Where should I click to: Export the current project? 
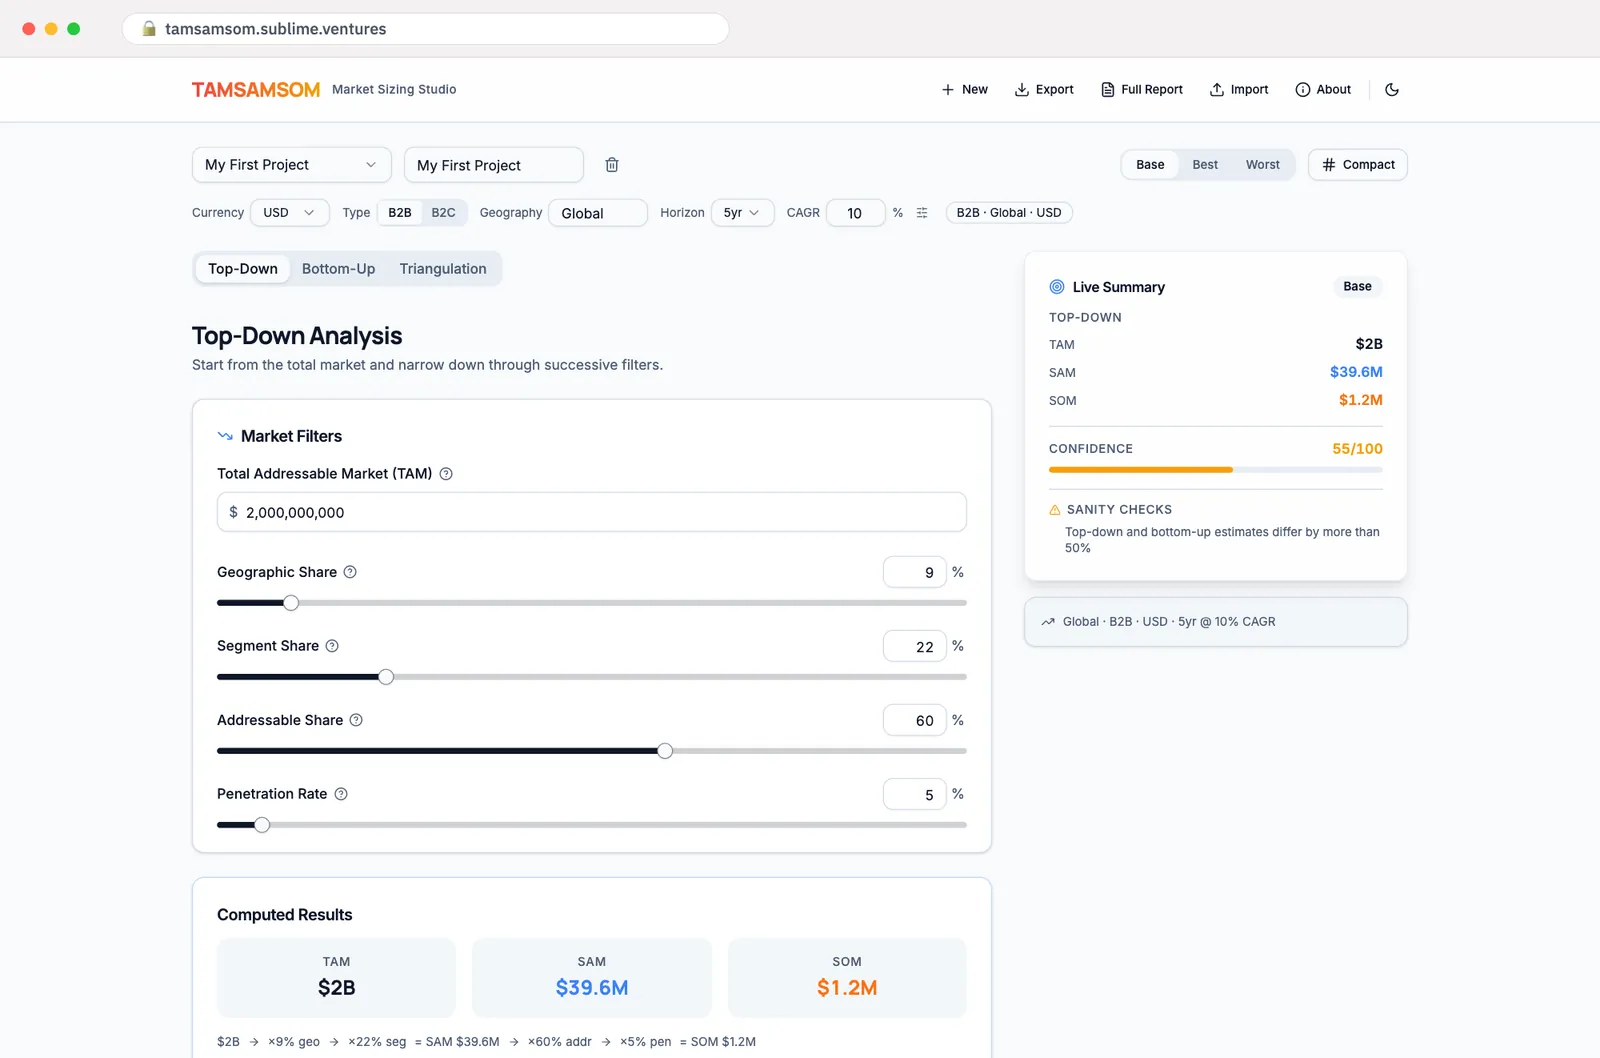(x=1044, y=90)
